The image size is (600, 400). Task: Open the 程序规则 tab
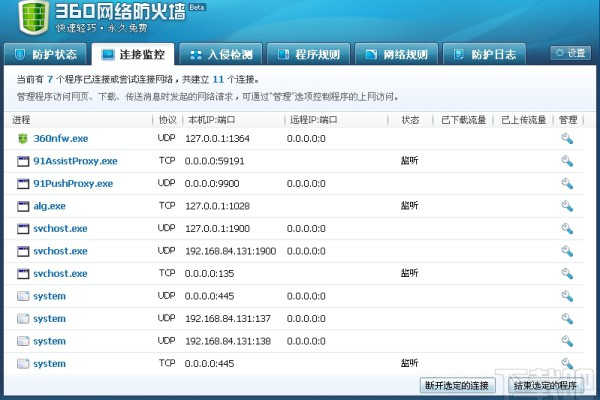point(308,54)
